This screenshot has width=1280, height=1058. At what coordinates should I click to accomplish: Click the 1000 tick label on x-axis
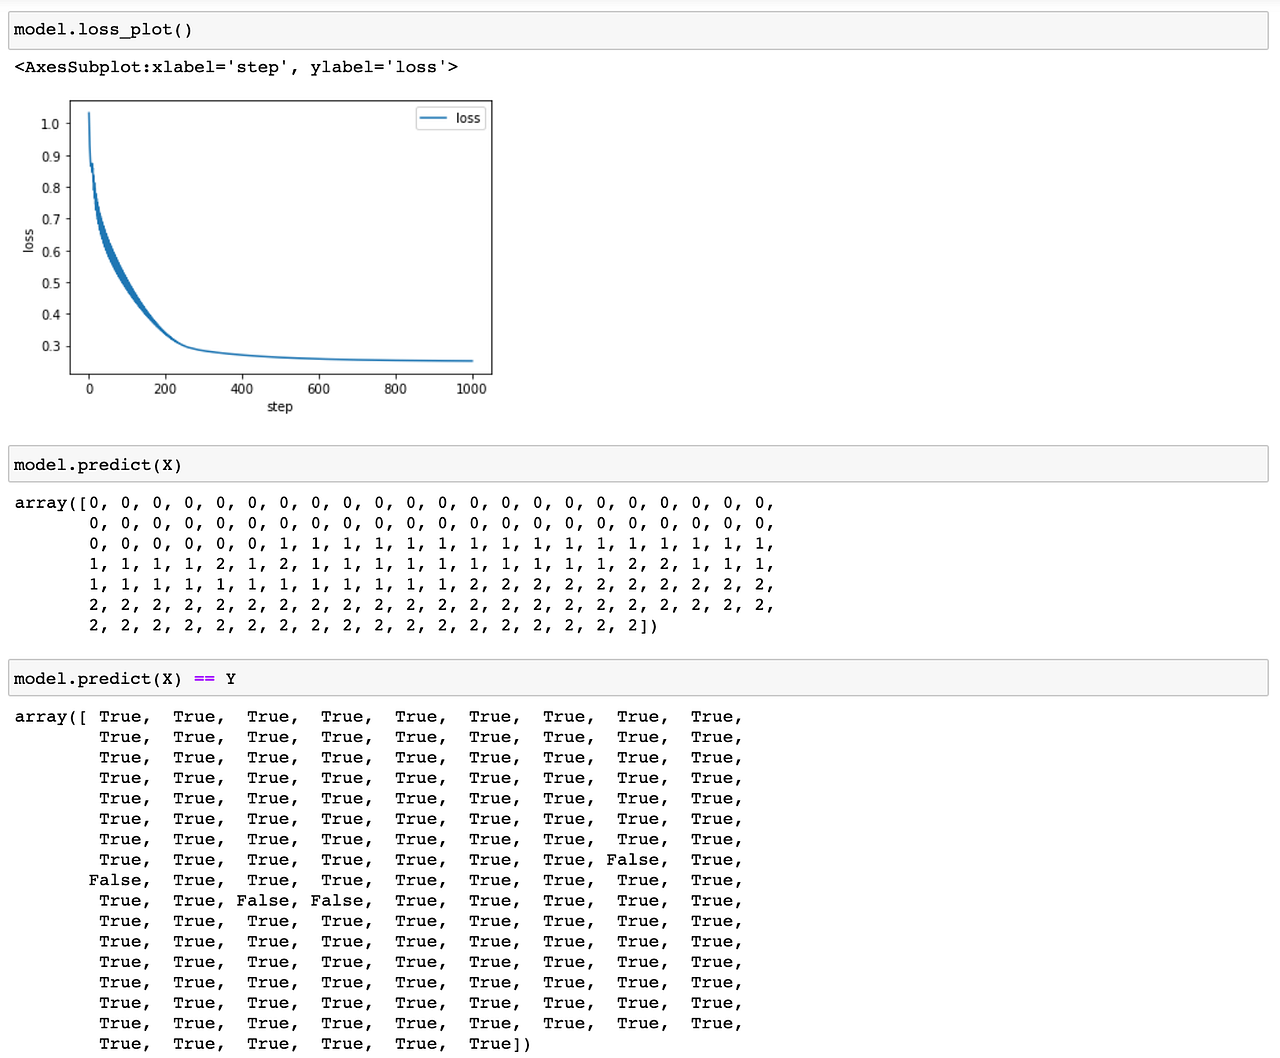click(471, 388)
